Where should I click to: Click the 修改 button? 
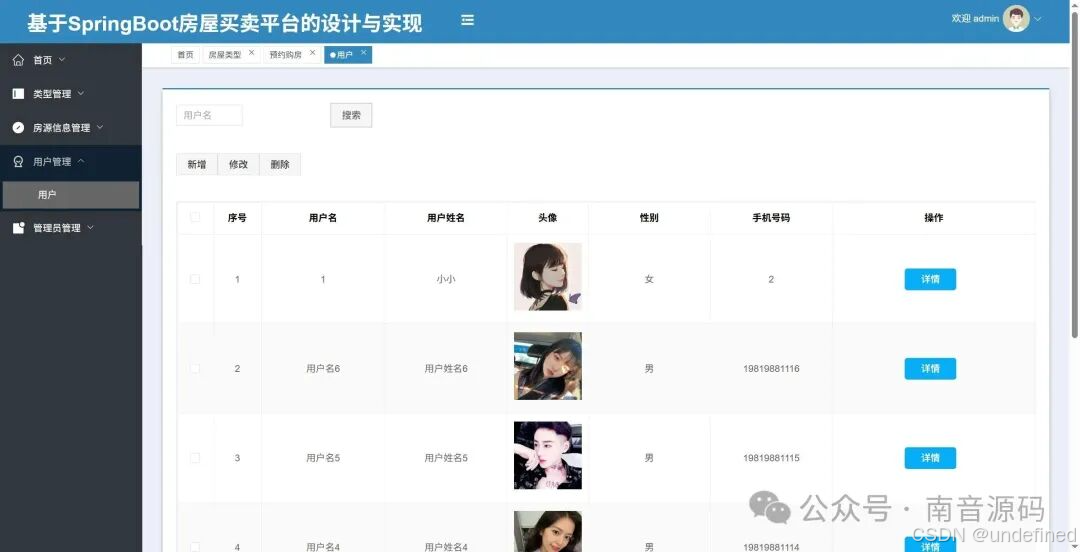[238, 164]
